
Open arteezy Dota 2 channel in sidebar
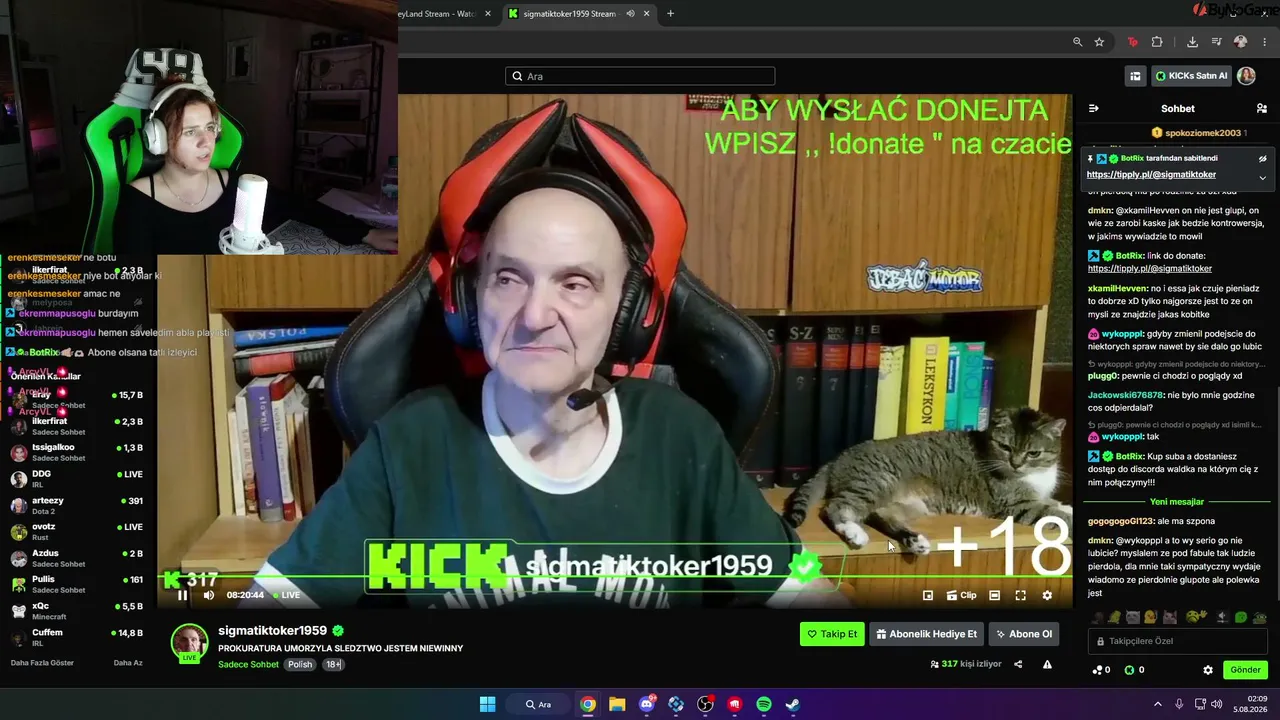pos(78,505)
